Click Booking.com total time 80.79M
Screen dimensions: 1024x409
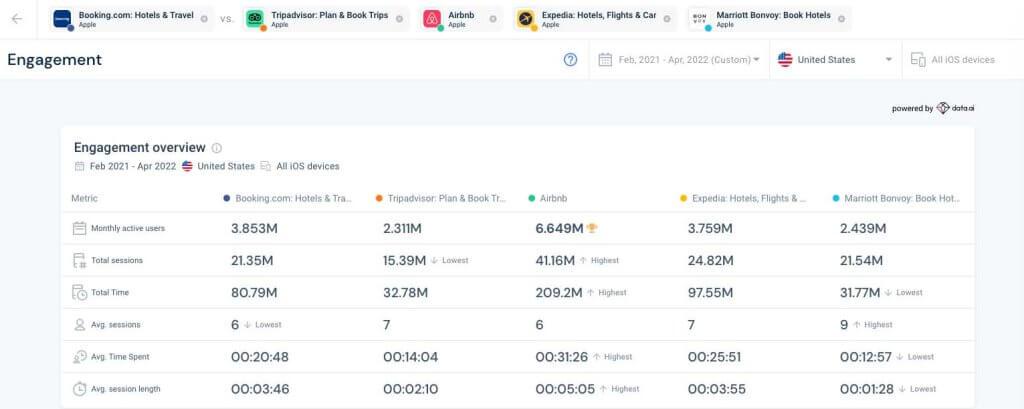coord(254,293)
